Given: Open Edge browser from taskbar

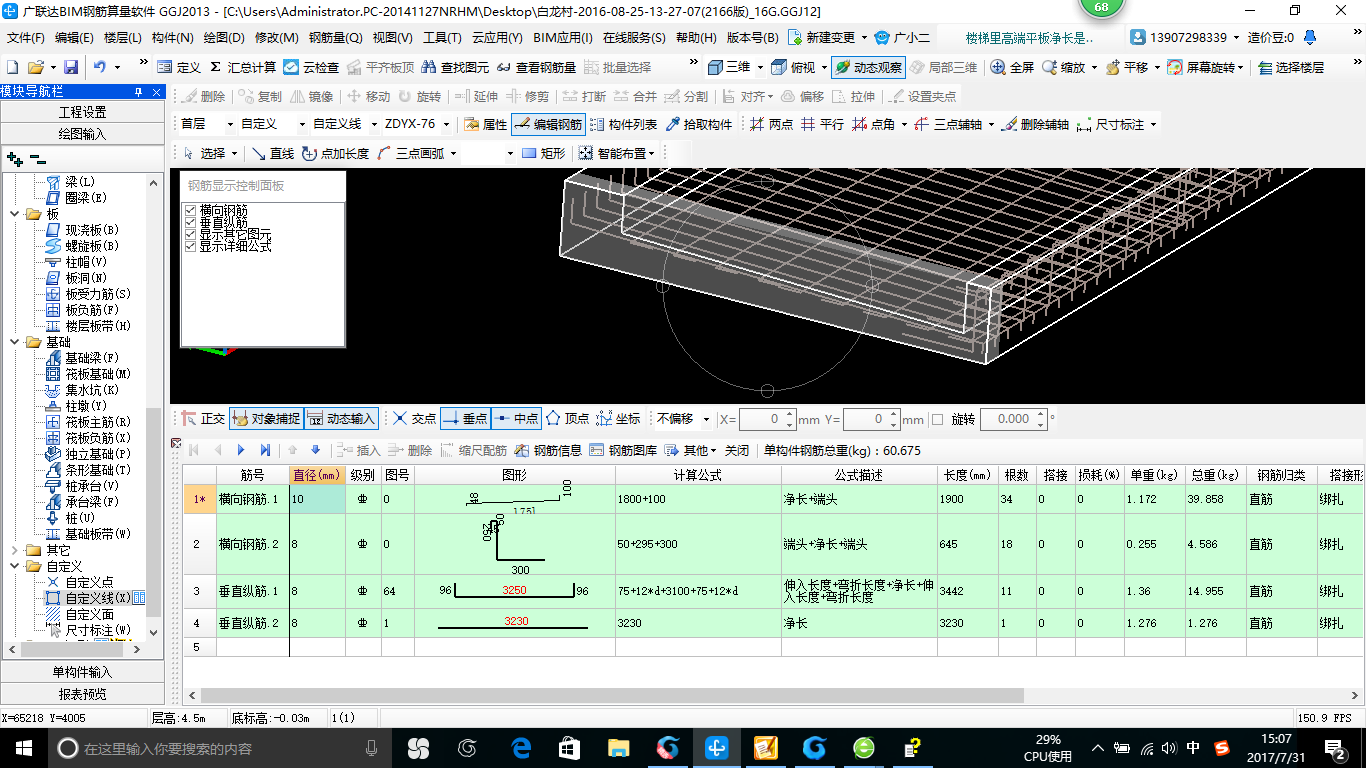Looking at the screenshot, I should pos(520,747).
